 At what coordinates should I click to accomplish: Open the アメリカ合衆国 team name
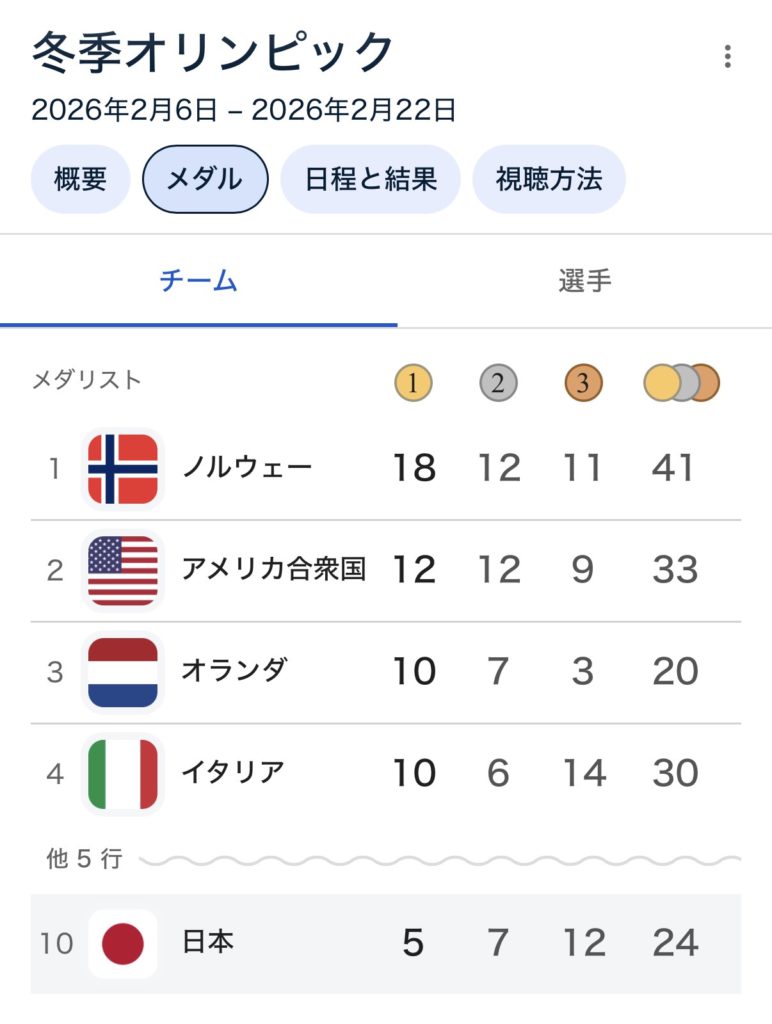click(273, 570)
